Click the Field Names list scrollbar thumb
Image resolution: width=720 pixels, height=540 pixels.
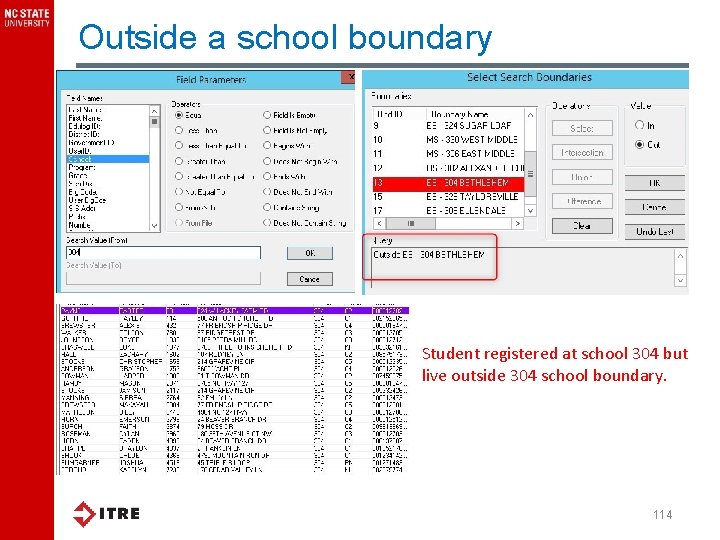(x=154, y=122)
